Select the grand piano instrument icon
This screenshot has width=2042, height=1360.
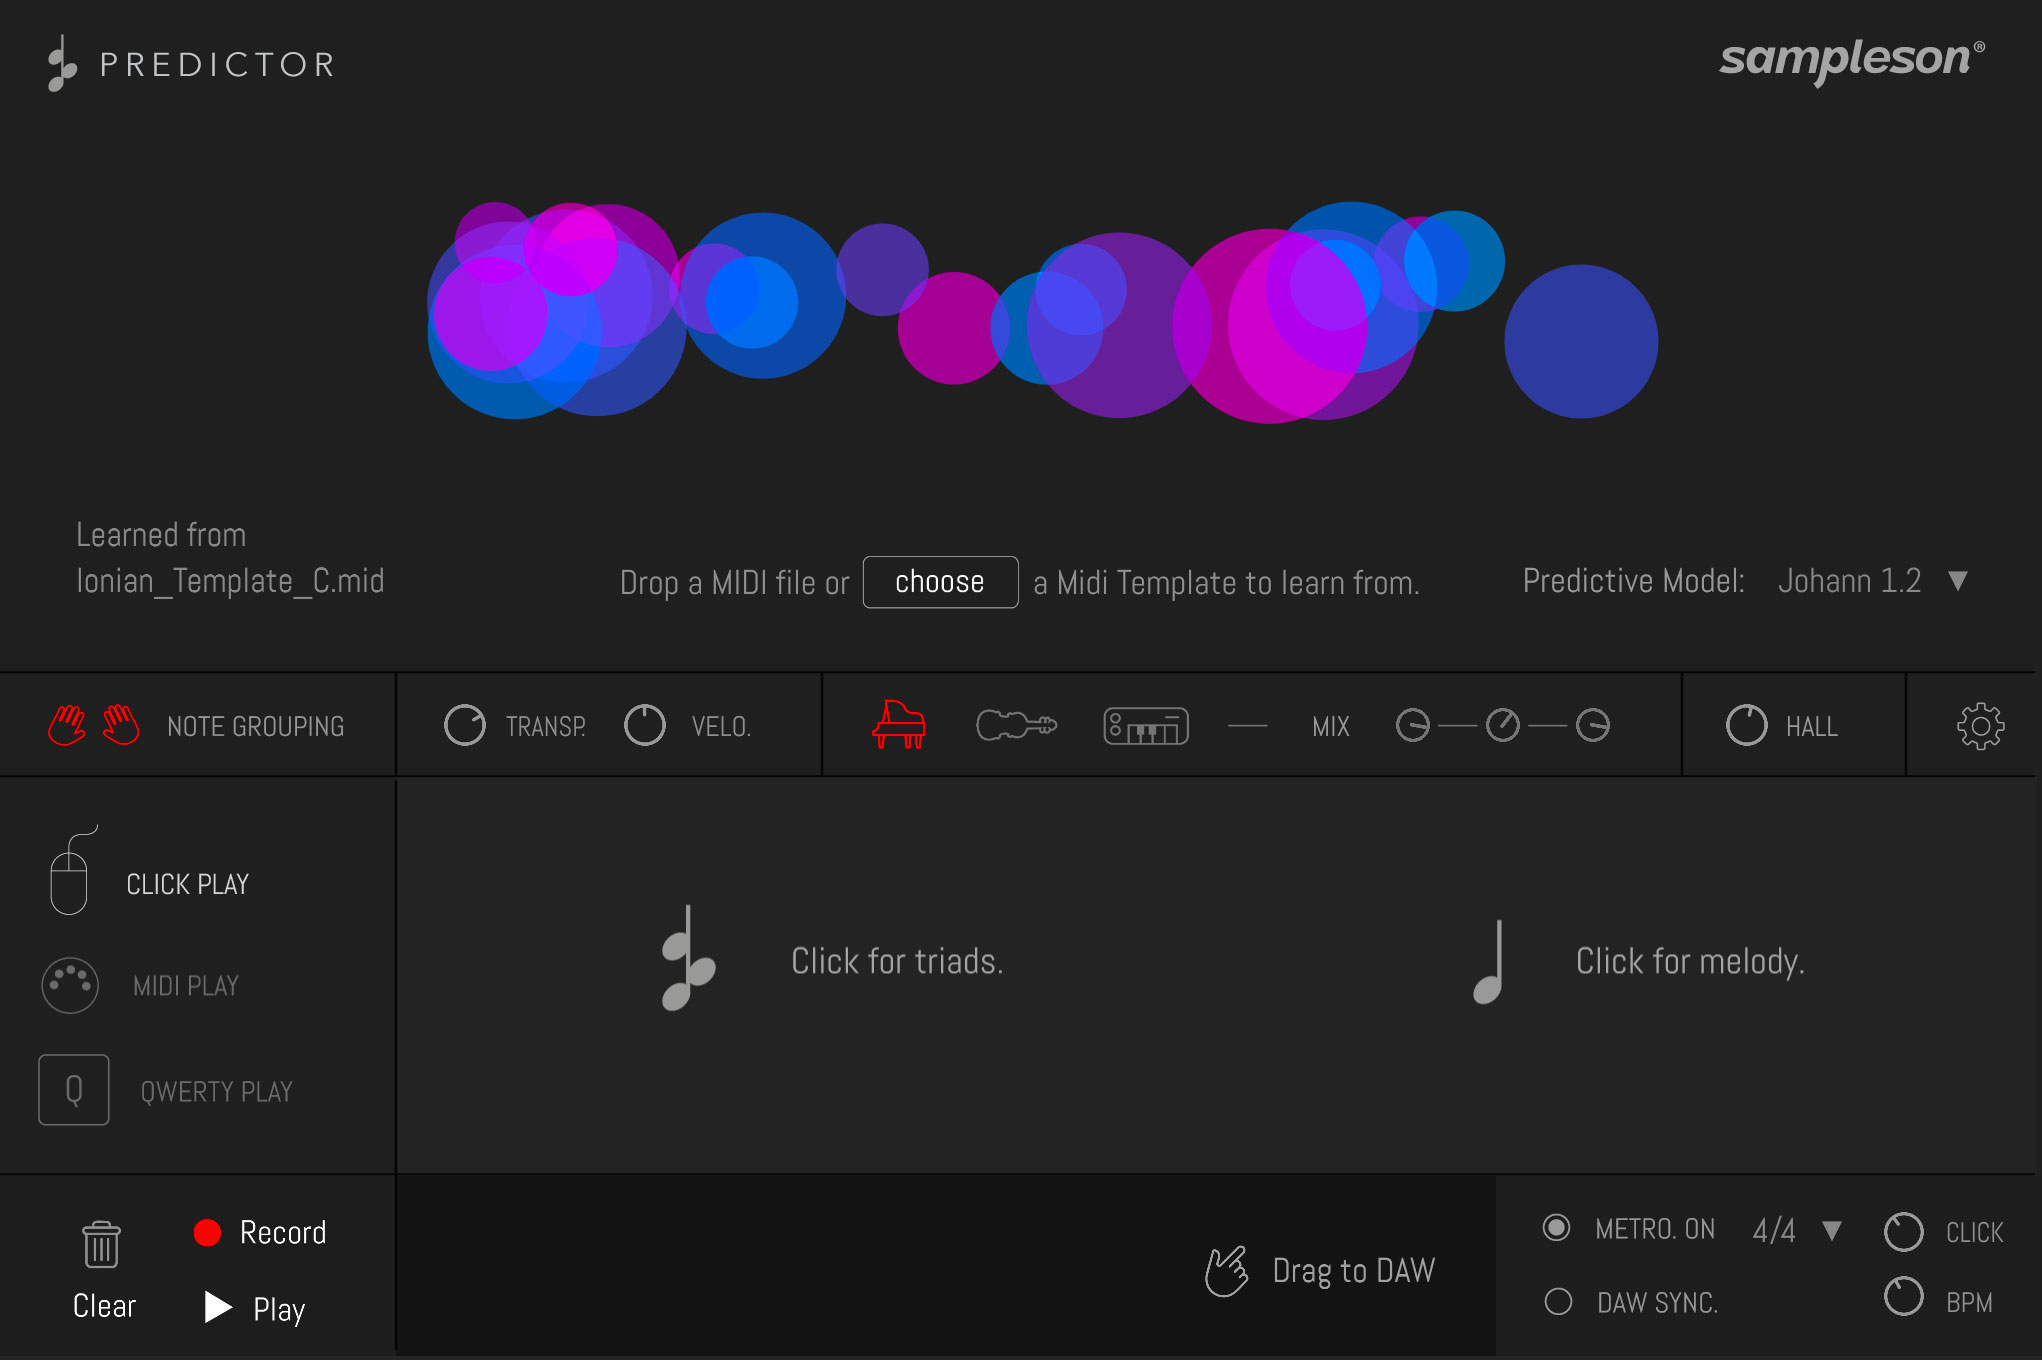[x=898, y=725]
